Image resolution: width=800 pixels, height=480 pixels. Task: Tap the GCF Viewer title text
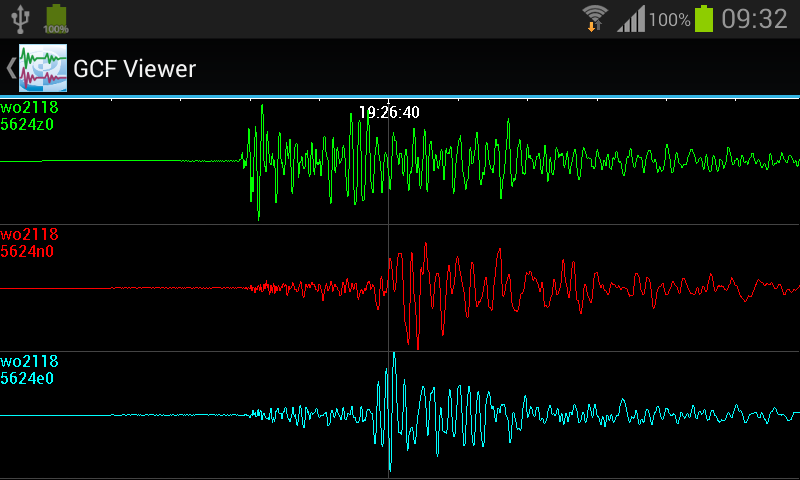pyautogui.click(x=135, y=69)
